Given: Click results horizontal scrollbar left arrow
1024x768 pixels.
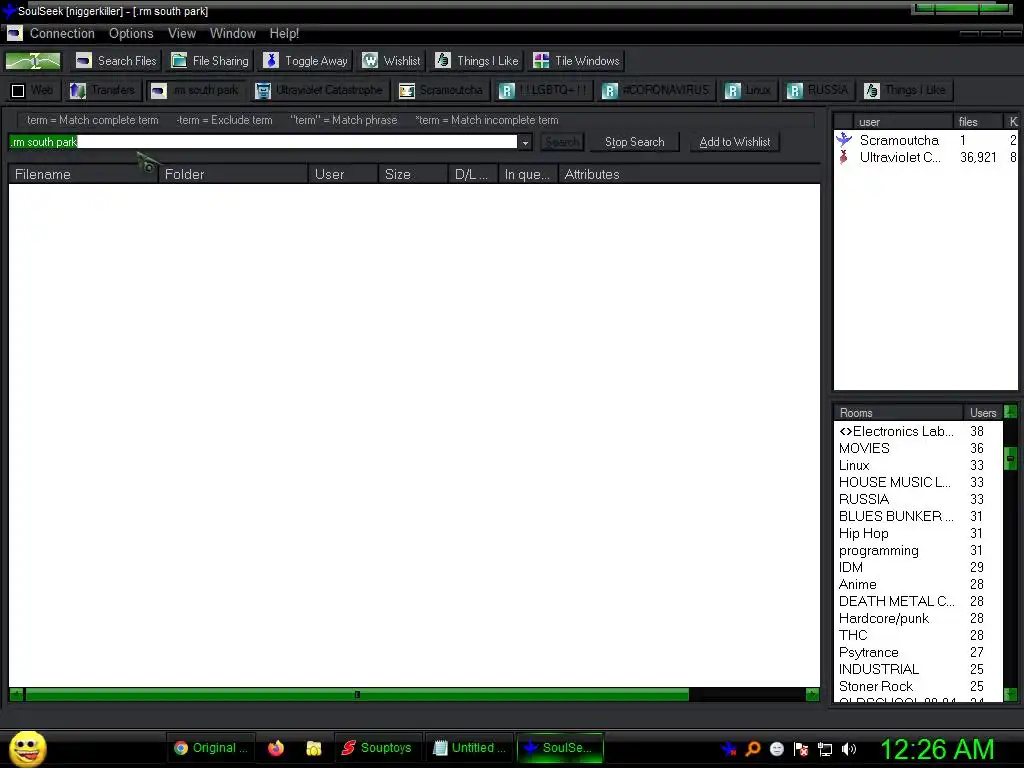Looking at the screenshot, I should coord(17,694).
